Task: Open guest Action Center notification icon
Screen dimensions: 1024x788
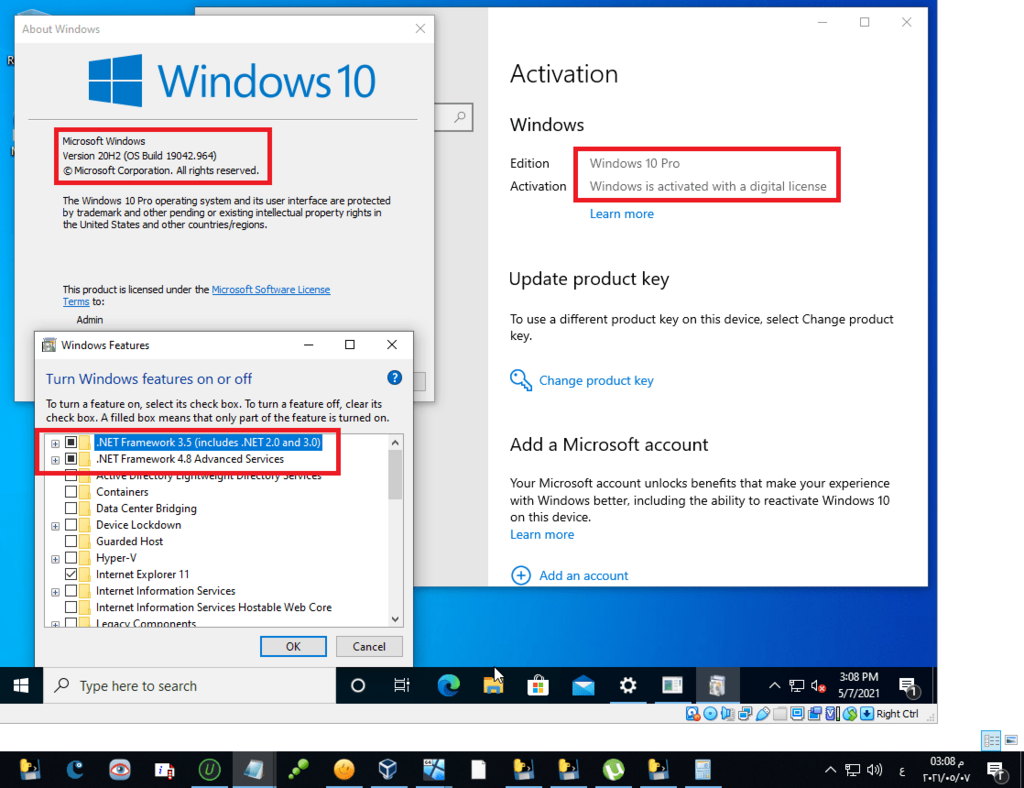Action: (908, 686)
